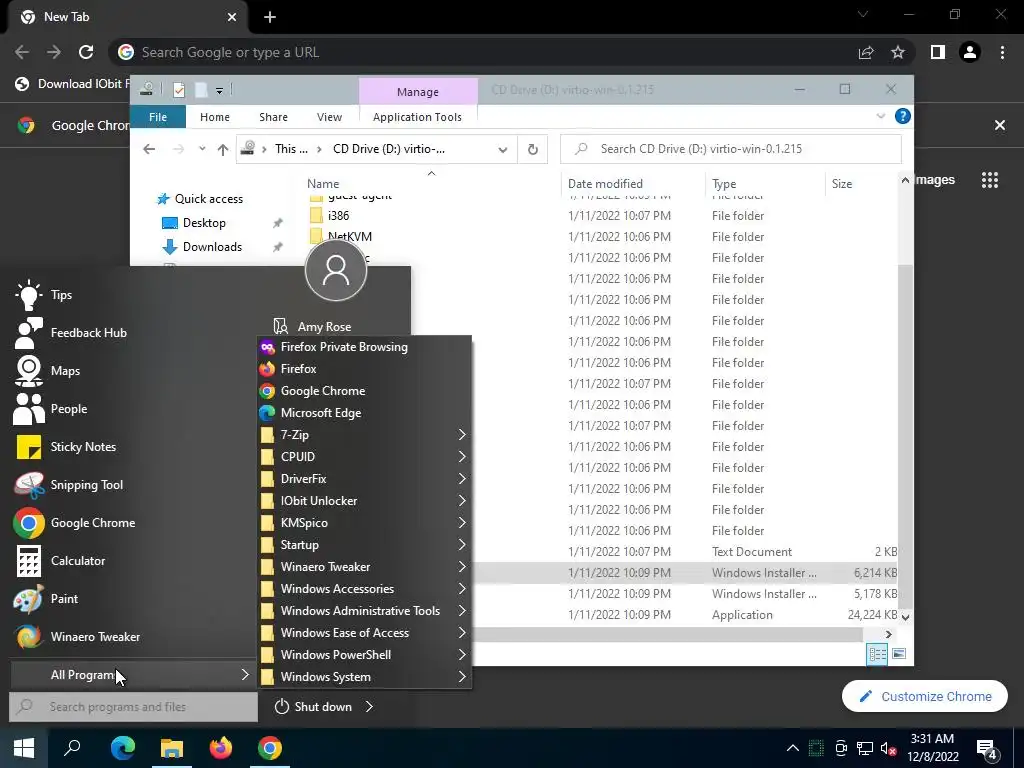Open Shut down options arrow
Viewport: 1024px width, 768px height.
pos(370,707)
